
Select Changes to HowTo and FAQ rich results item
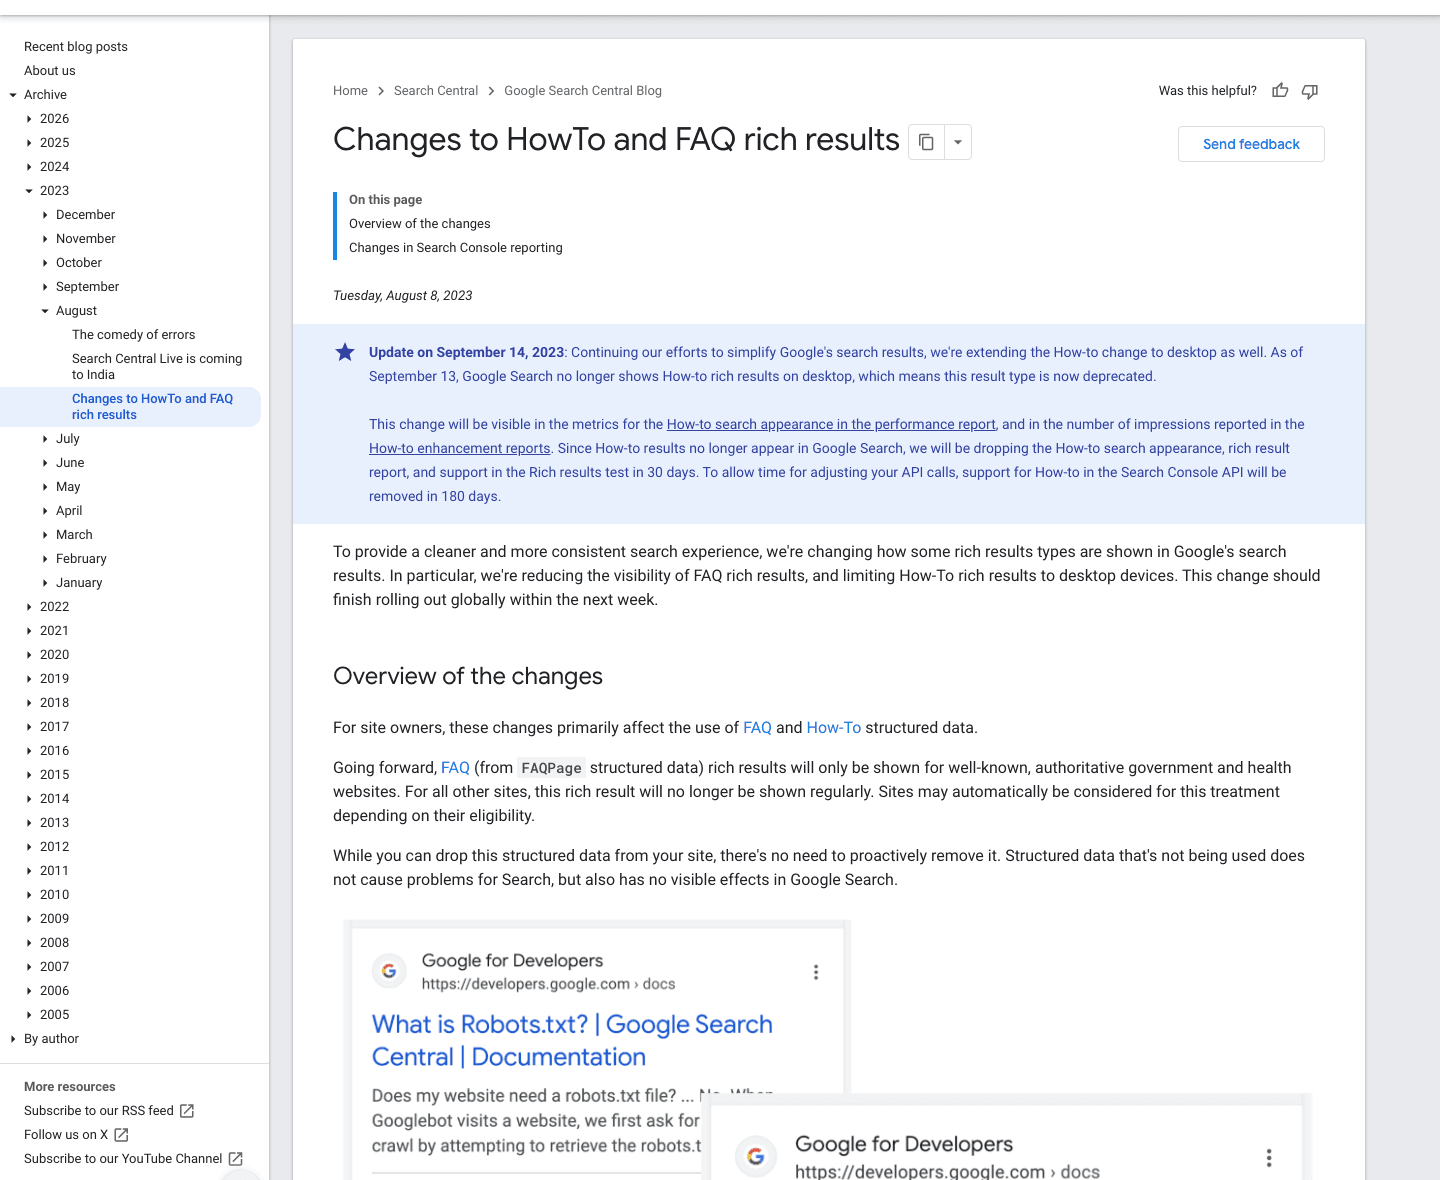tap(152, 407)
